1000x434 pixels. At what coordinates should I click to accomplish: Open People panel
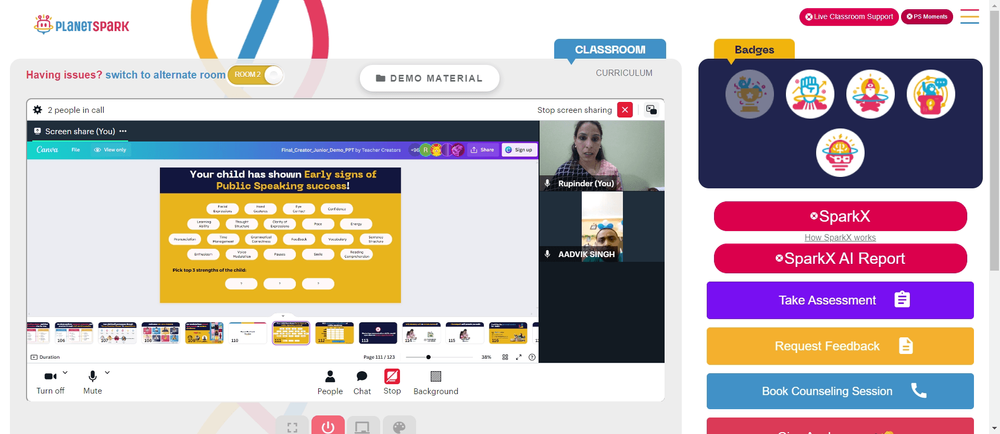pyautogui.click(x=330, y=382)
